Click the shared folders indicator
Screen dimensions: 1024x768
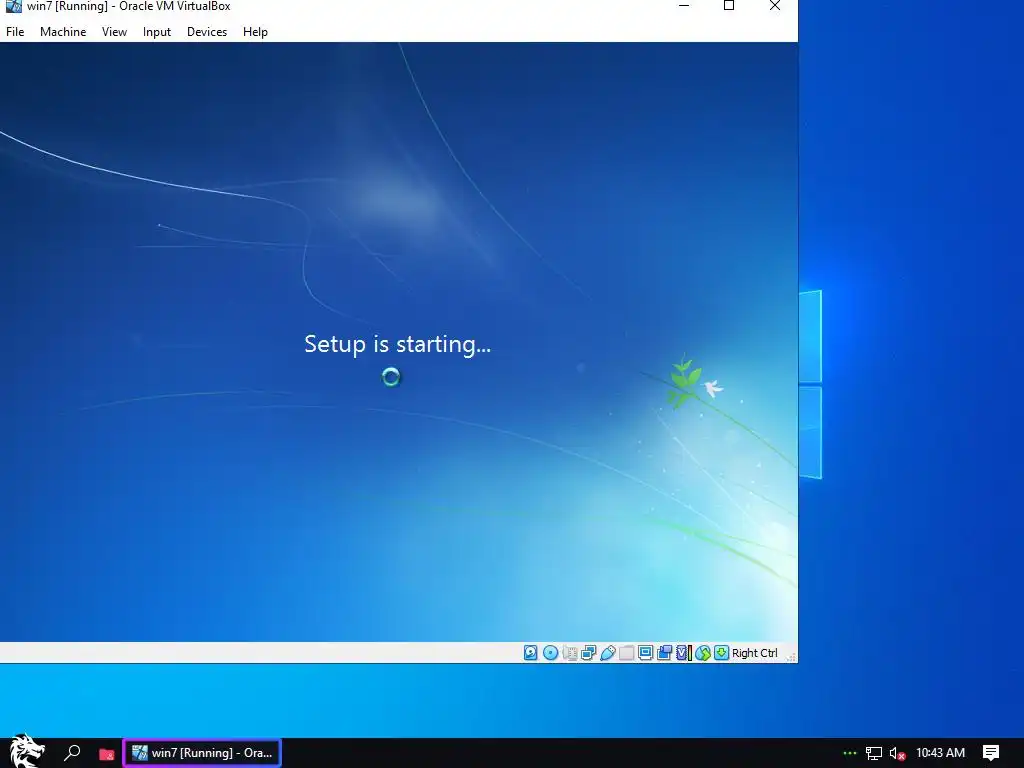(626, 652)
